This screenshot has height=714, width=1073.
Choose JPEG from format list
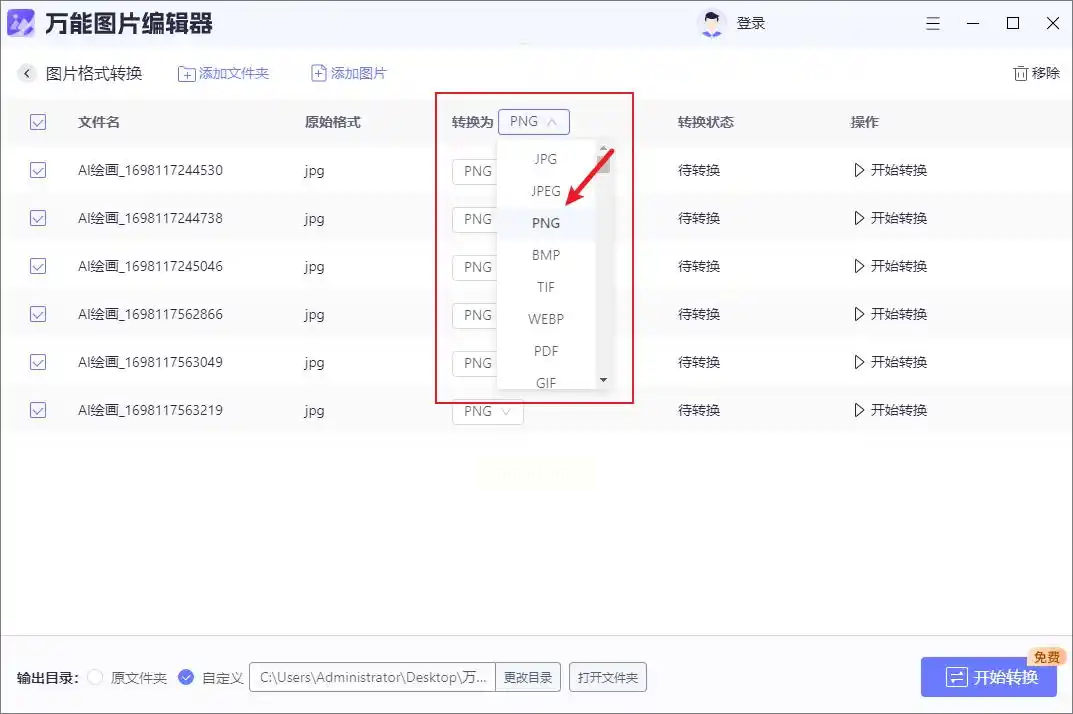click(x=546, y=191)
